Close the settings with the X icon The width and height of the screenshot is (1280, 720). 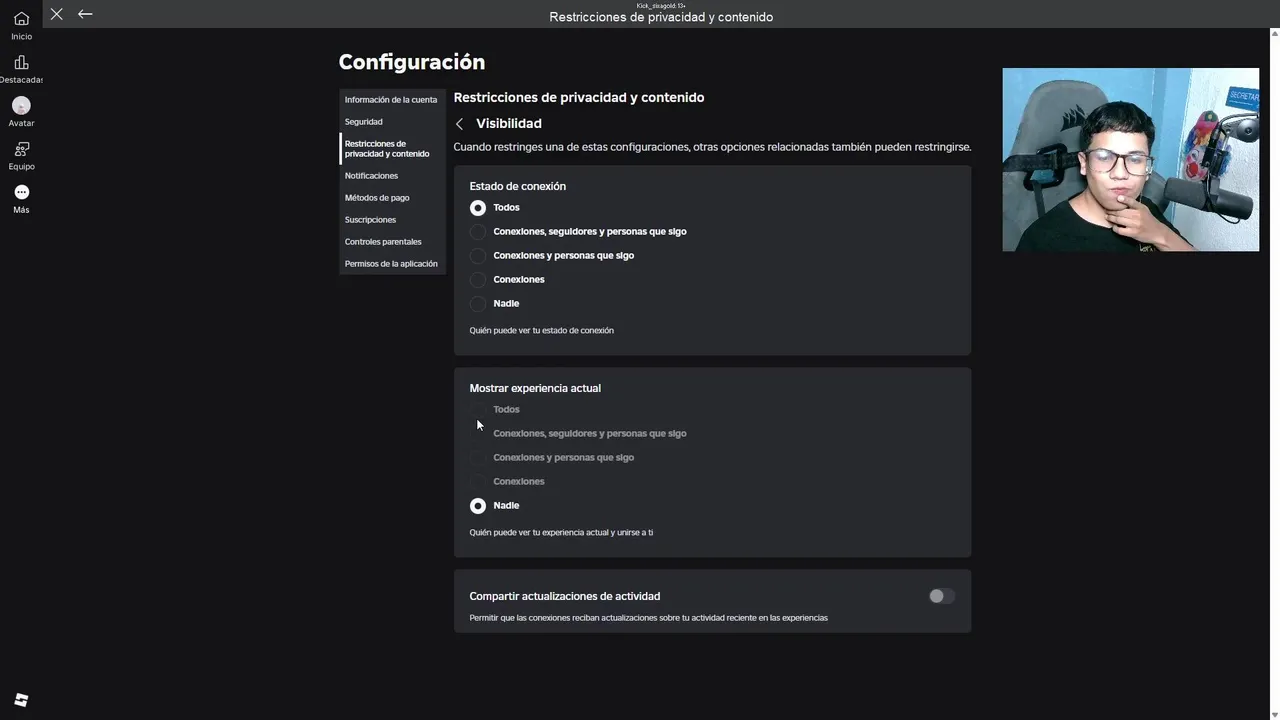click(x=57, y=14)
